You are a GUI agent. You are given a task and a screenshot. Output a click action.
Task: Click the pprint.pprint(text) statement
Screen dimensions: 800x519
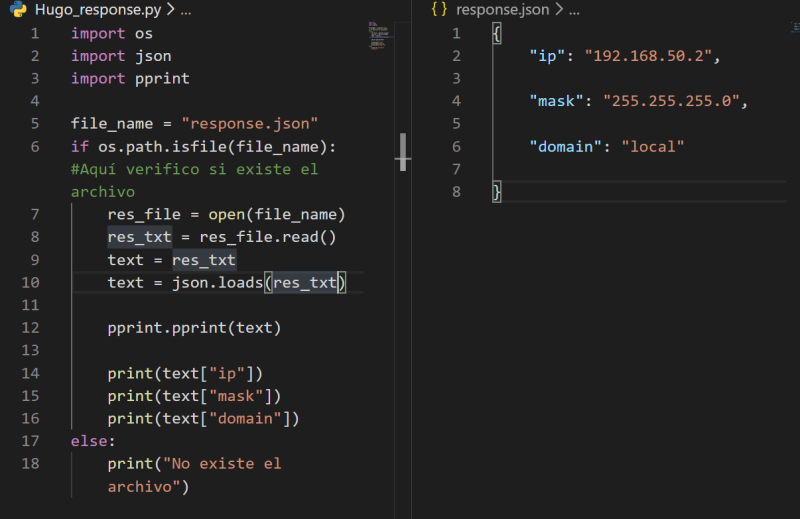tap(194, 328)
